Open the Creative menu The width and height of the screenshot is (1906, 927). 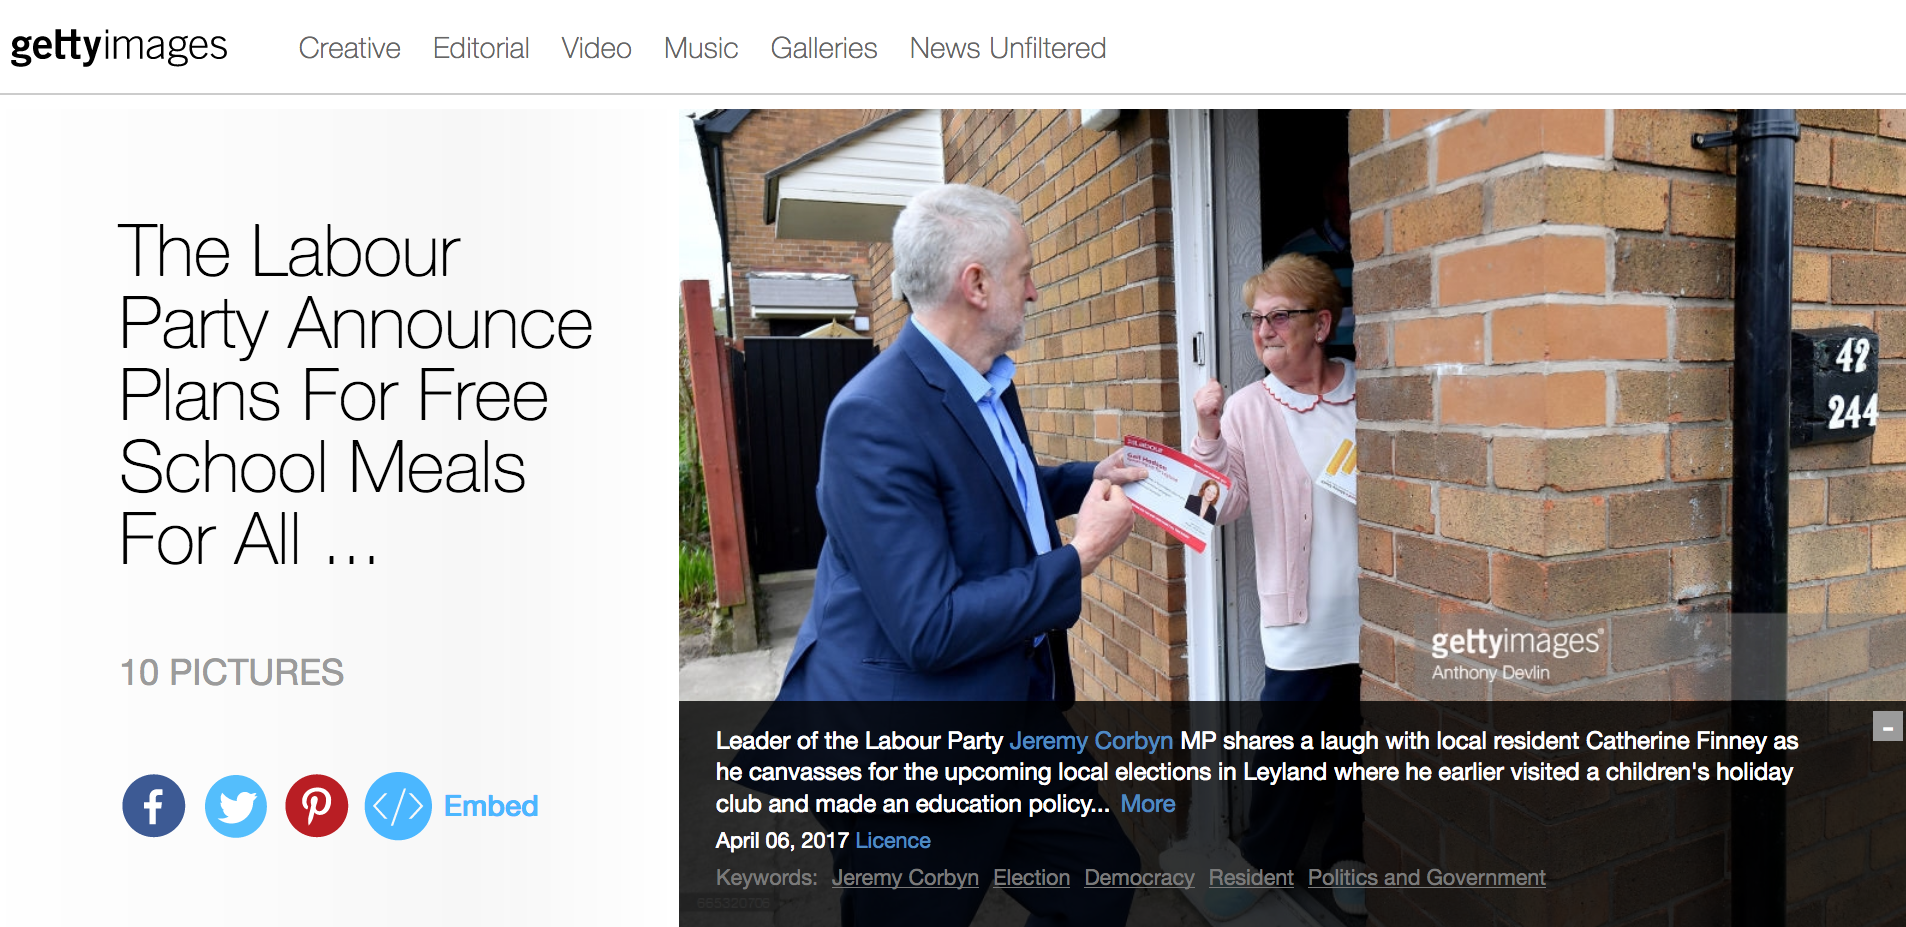[349, 48]
